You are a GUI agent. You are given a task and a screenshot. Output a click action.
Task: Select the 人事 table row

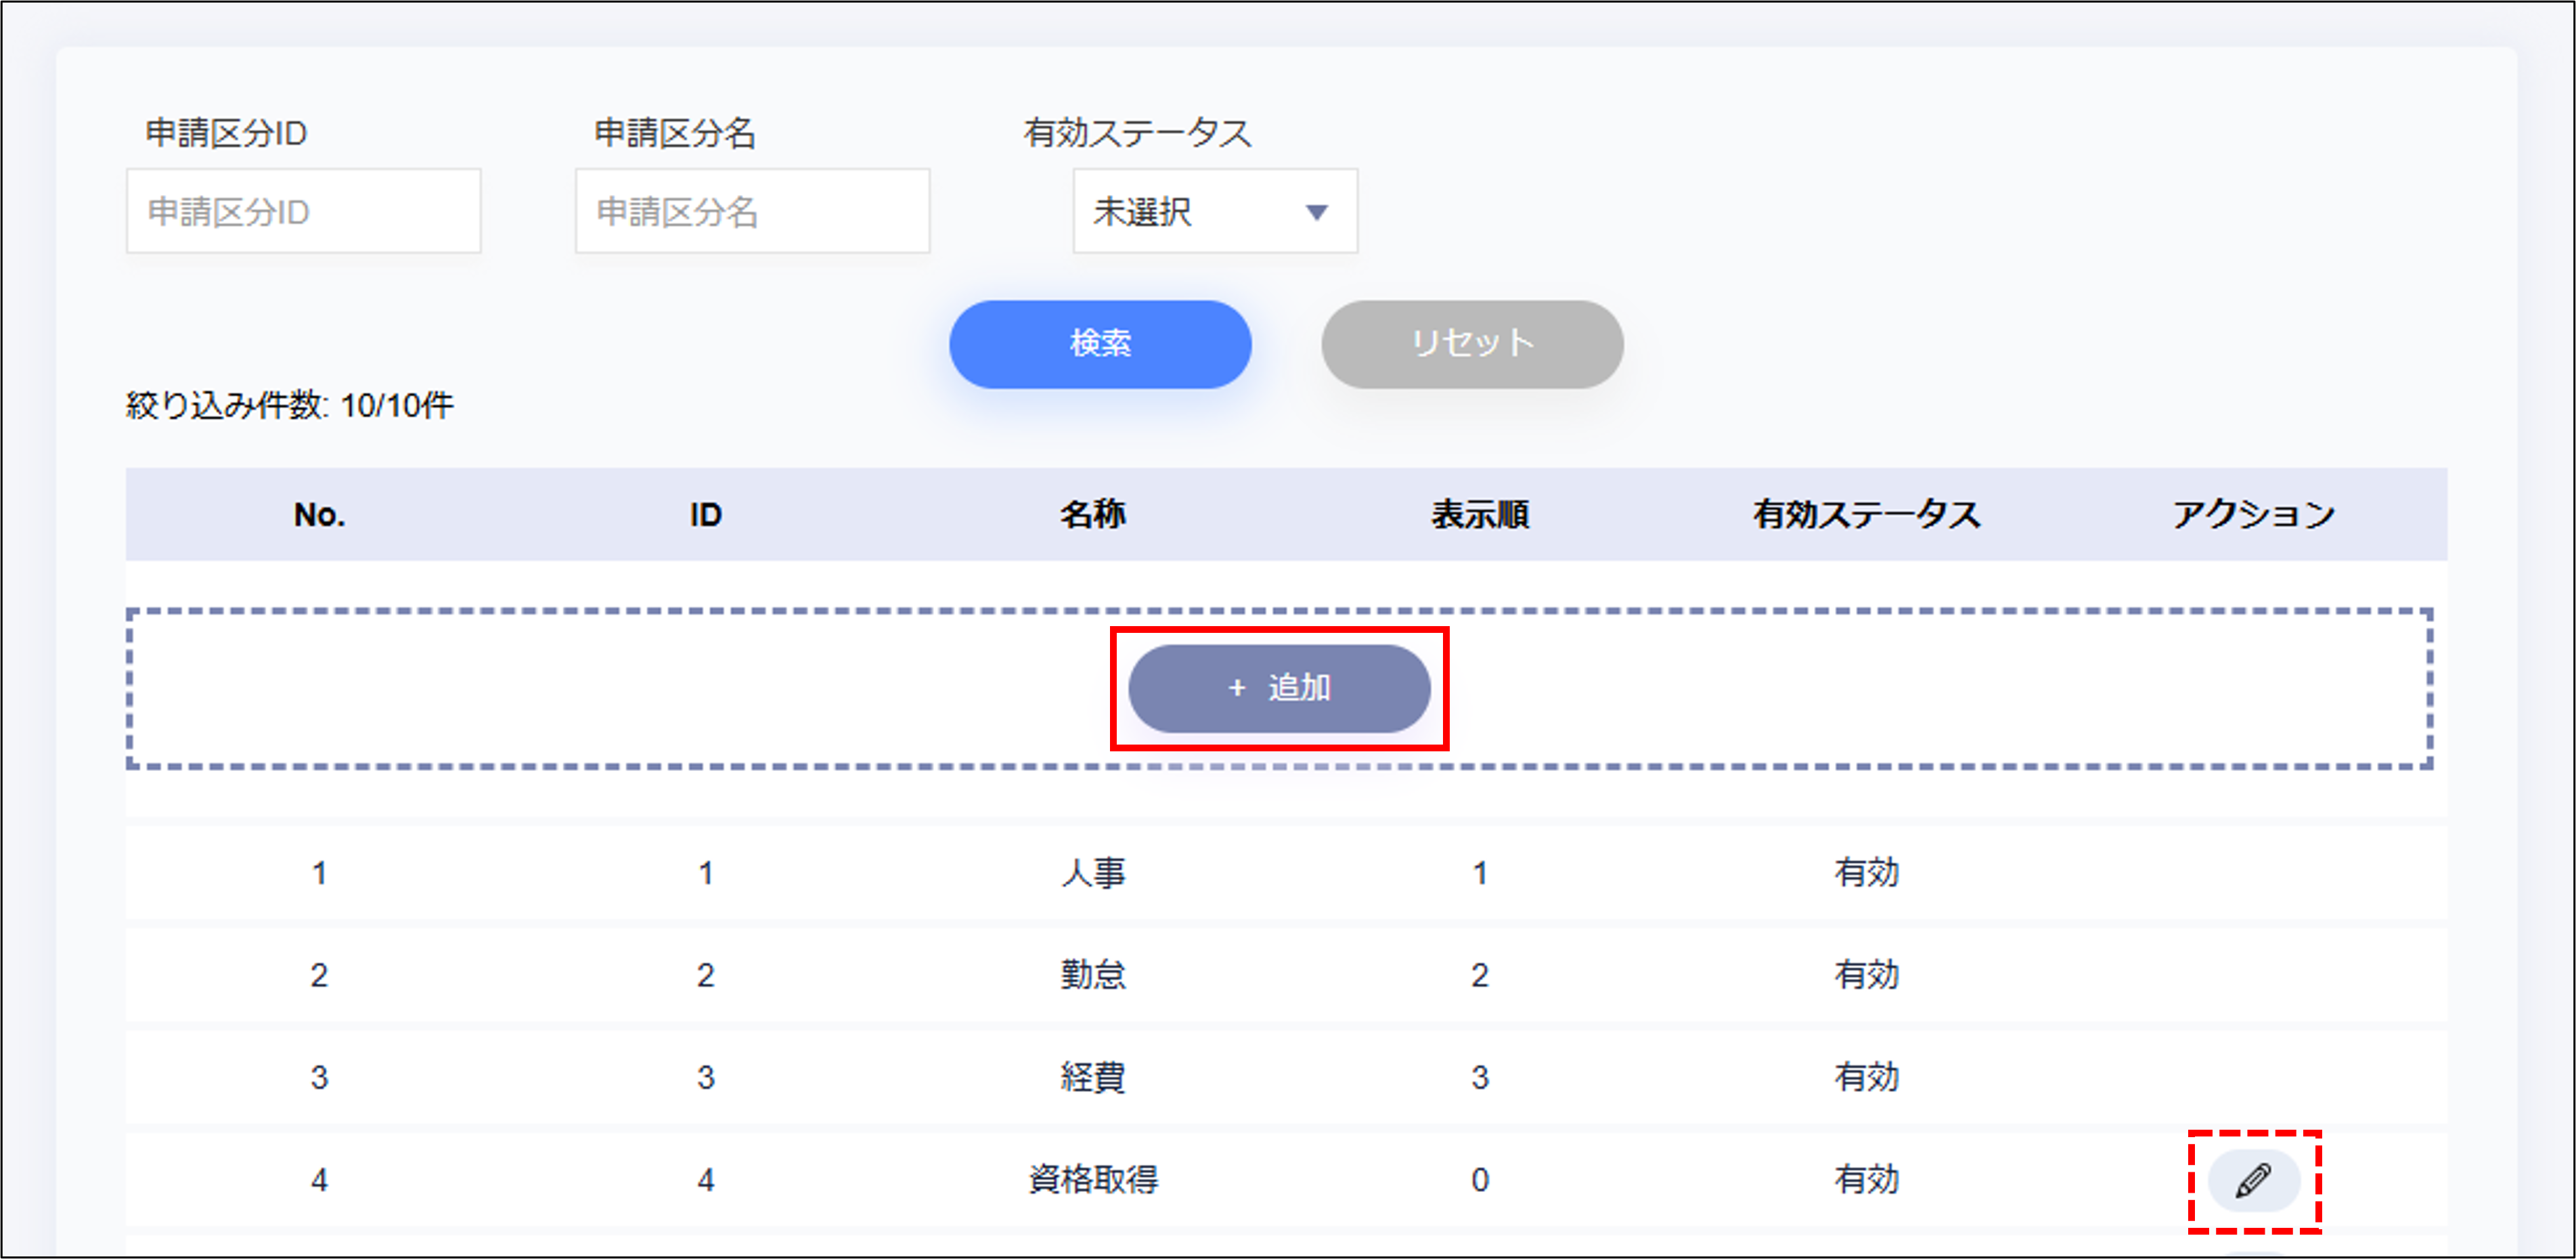point(1092,873)
